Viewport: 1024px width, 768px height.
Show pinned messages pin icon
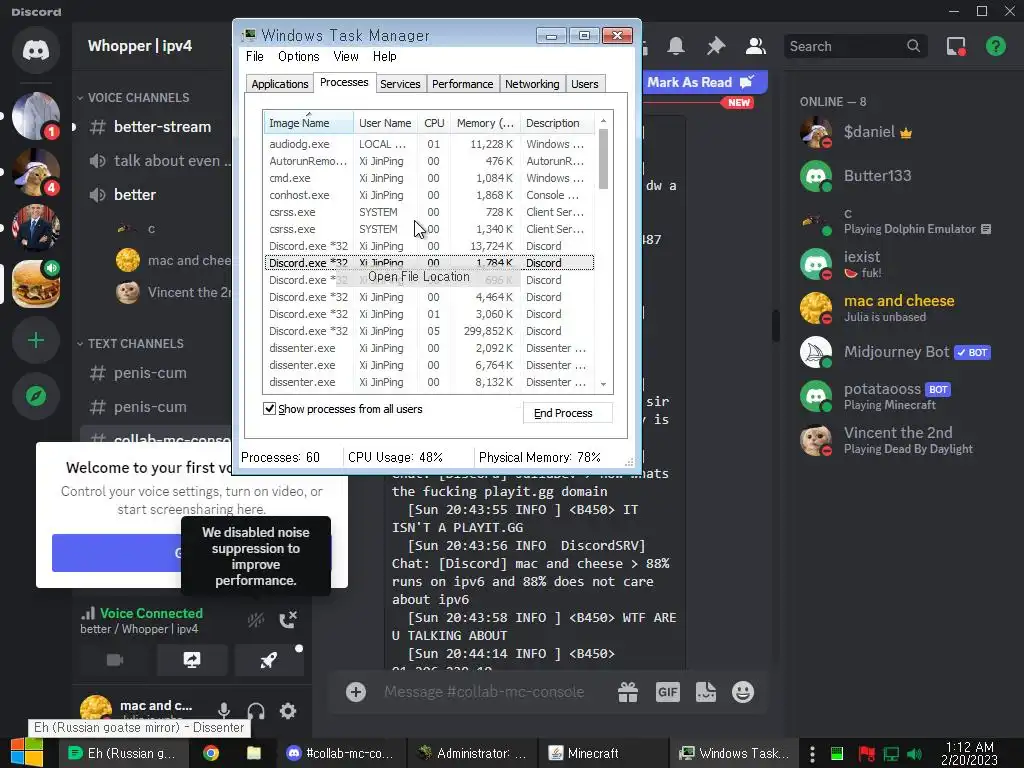[x=716, y=46]
